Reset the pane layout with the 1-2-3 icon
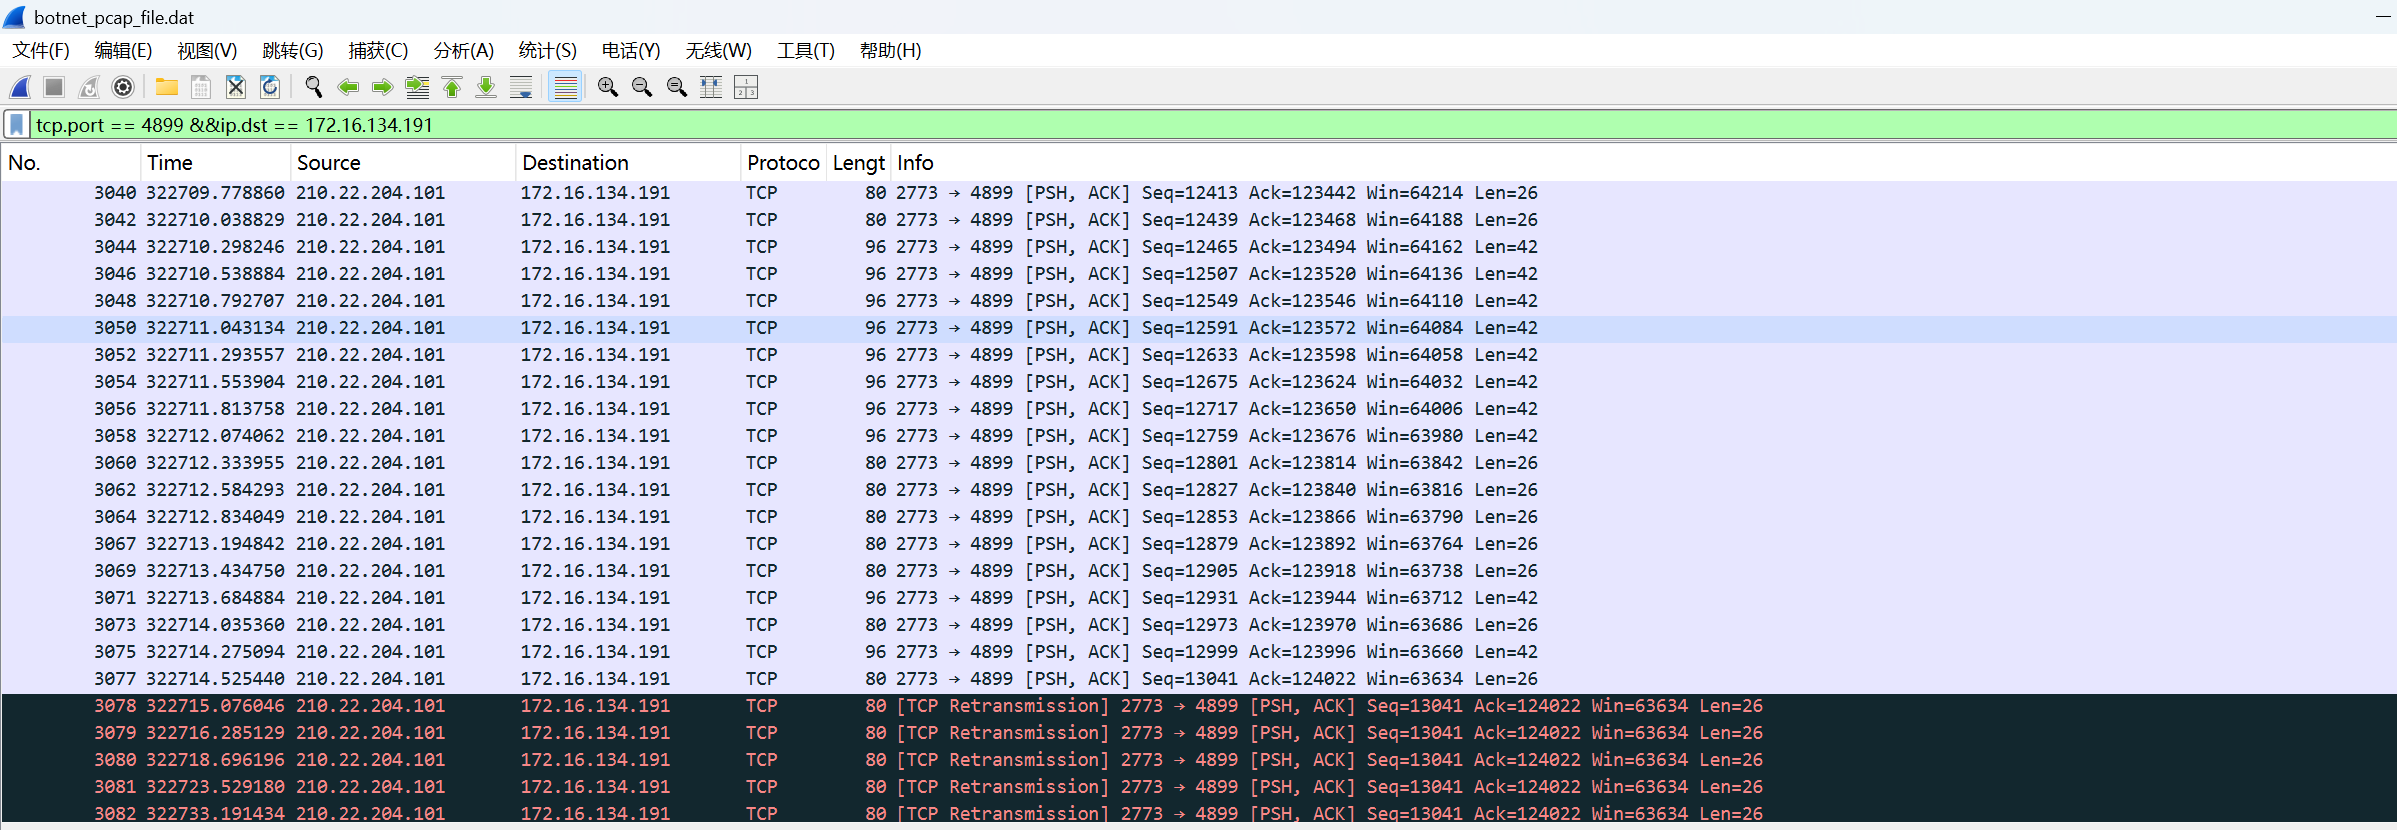Viewport: 2397px width, 830px height. coord(746,87)
